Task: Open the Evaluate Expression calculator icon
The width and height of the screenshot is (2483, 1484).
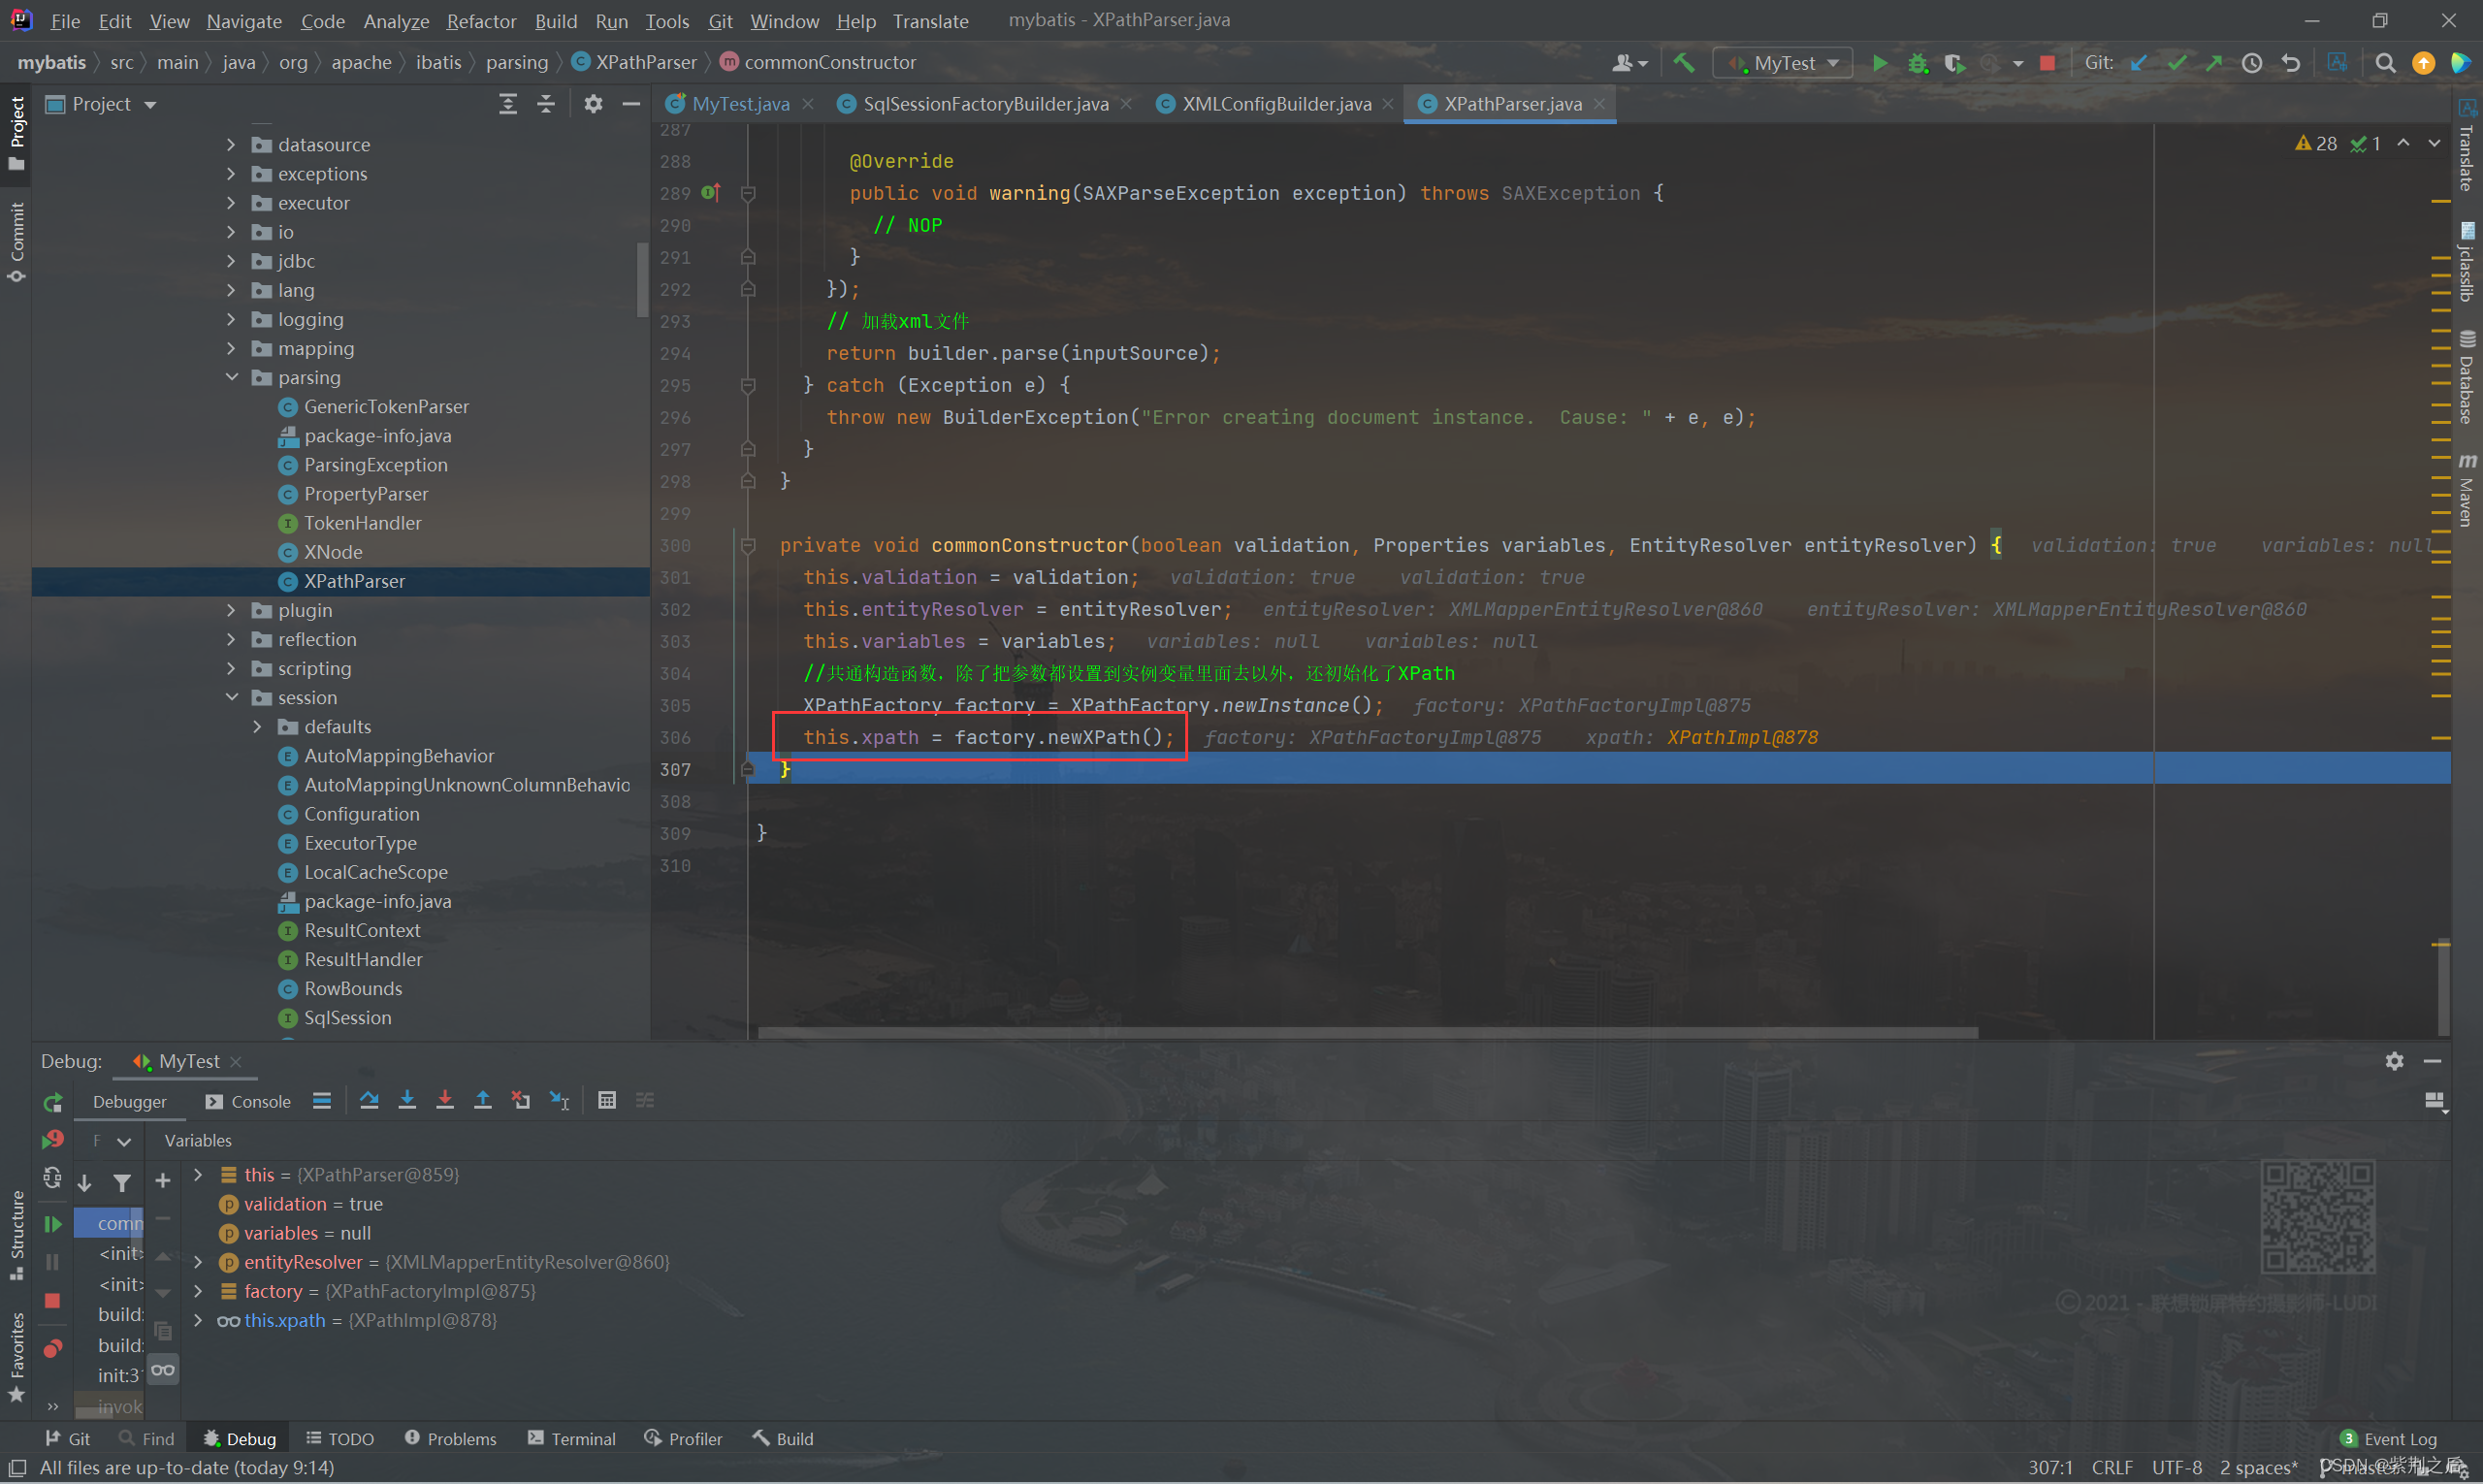Action: tap(606, 1100)
